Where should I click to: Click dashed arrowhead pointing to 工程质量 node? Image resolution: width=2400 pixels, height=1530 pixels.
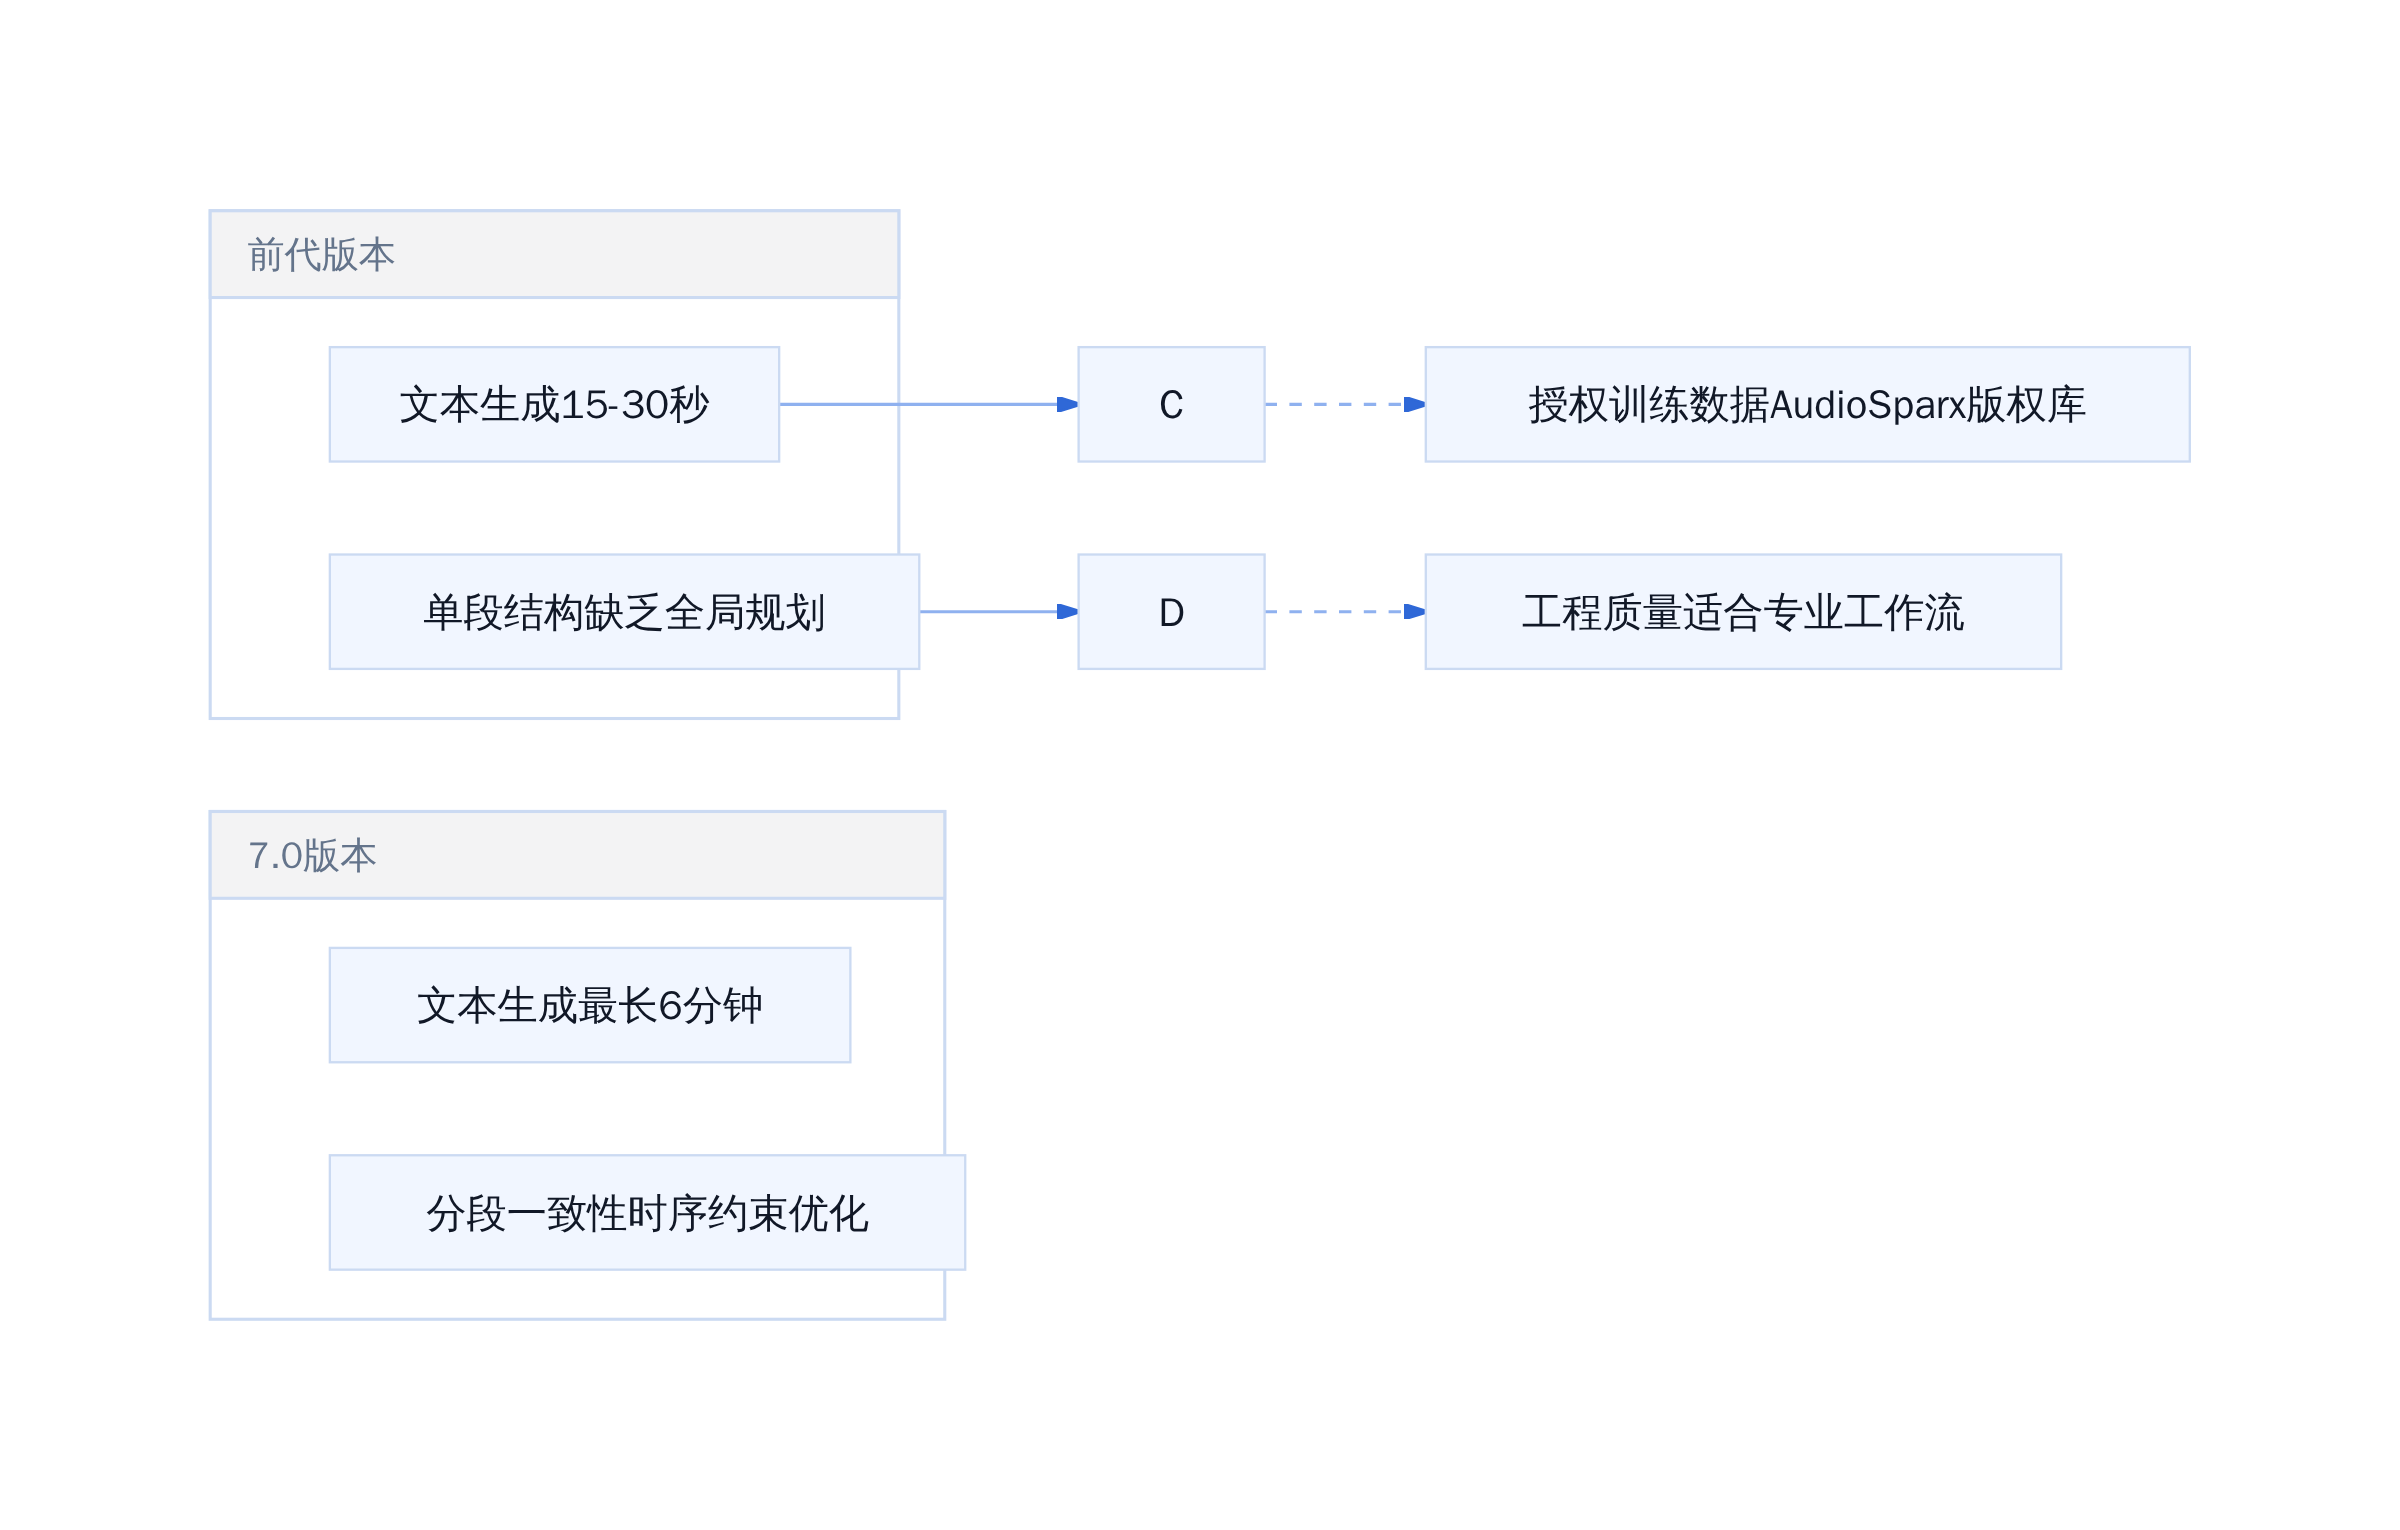[1415, 611]
